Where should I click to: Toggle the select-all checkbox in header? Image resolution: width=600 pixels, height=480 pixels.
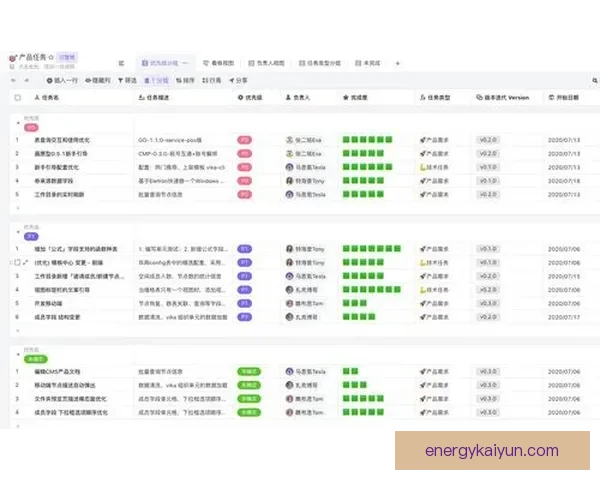point(18,98)
